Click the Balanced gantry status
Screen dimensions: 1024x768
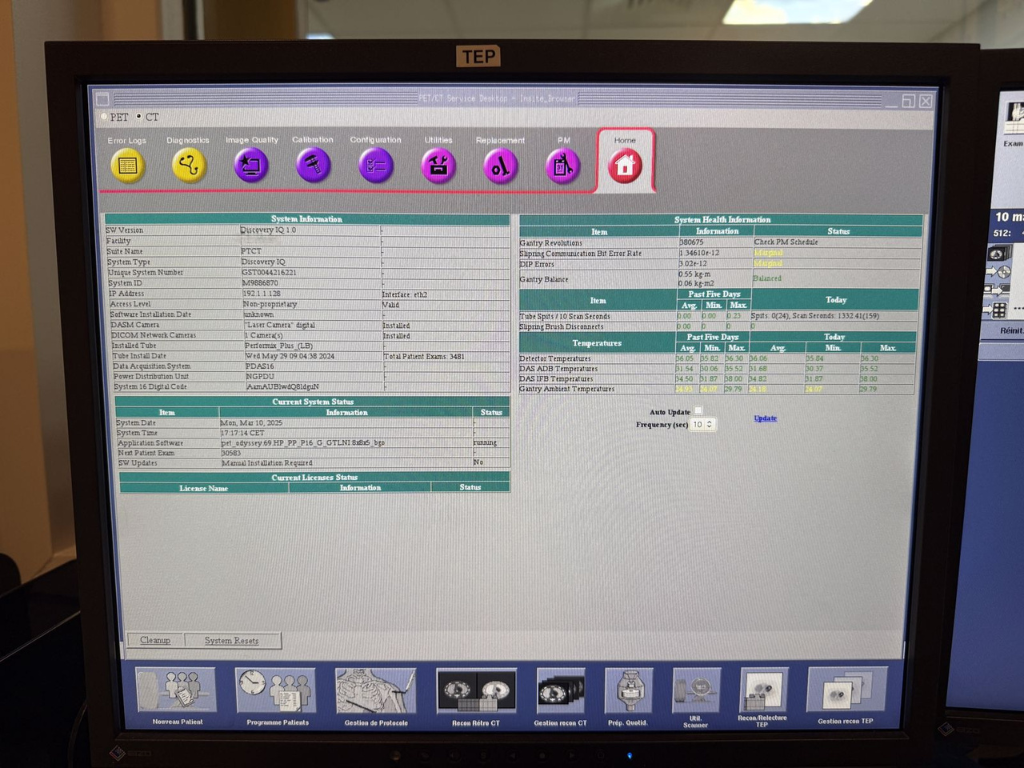click(767, 278)
